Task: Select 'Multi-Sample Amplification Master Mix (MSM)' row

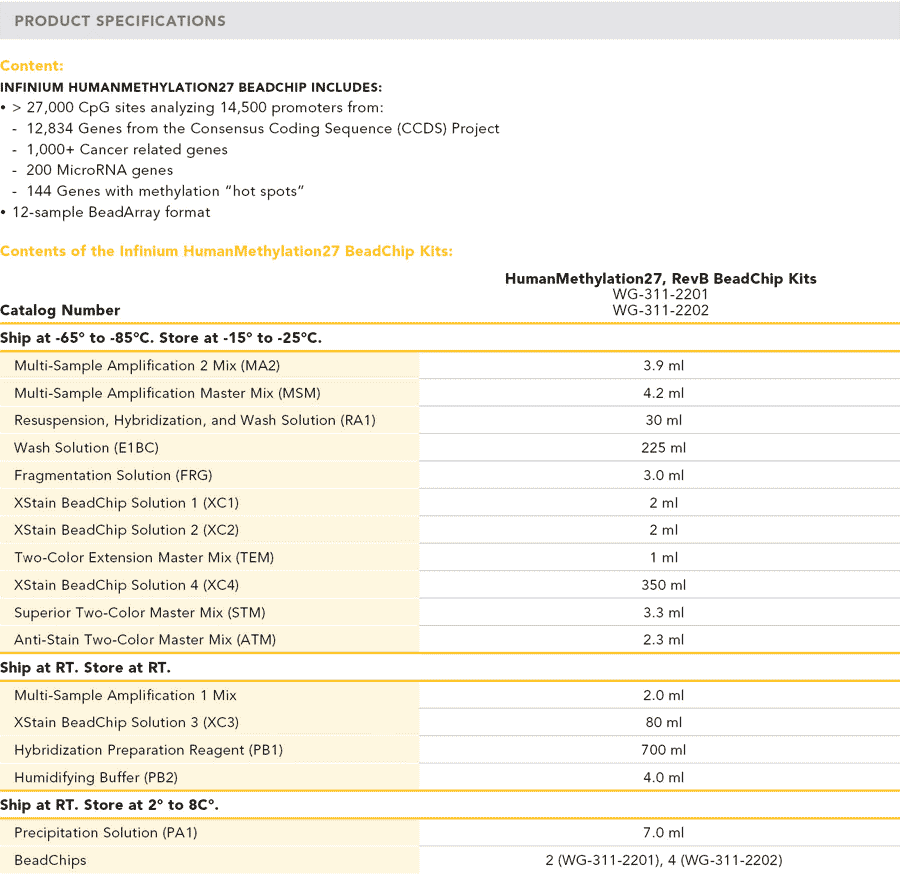Action: coord(450,393)
